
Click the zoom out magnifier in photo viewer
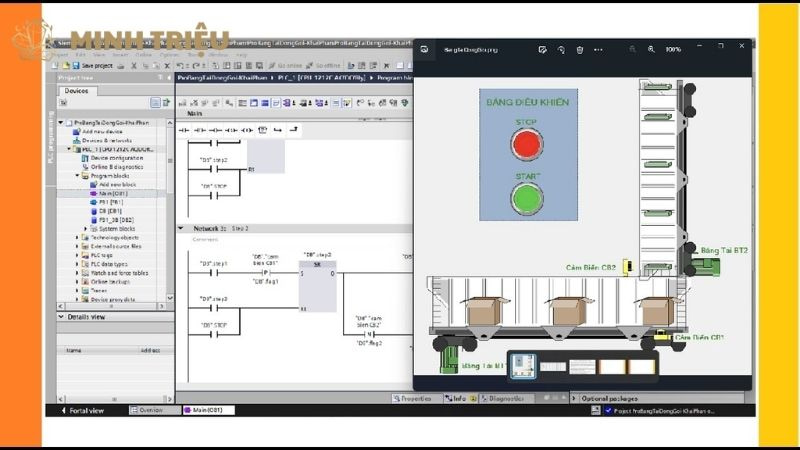tap(632, 49)
